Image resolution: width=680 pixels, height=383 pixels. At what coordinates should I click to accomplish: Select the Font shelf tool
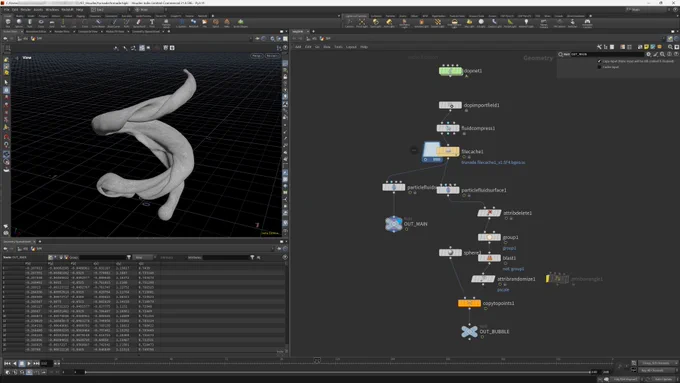(152, 23)
